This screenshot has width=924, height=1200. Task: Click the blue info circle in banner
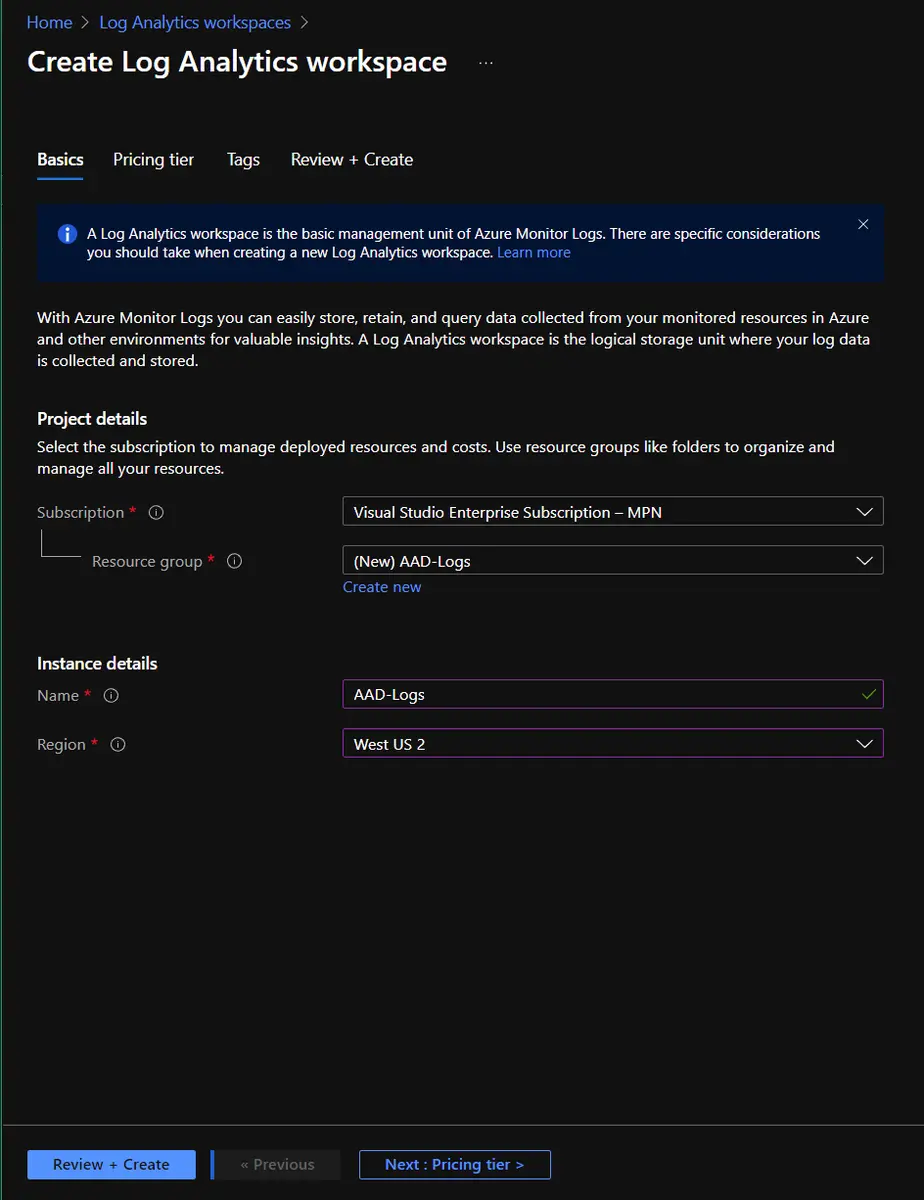[67, 234]
